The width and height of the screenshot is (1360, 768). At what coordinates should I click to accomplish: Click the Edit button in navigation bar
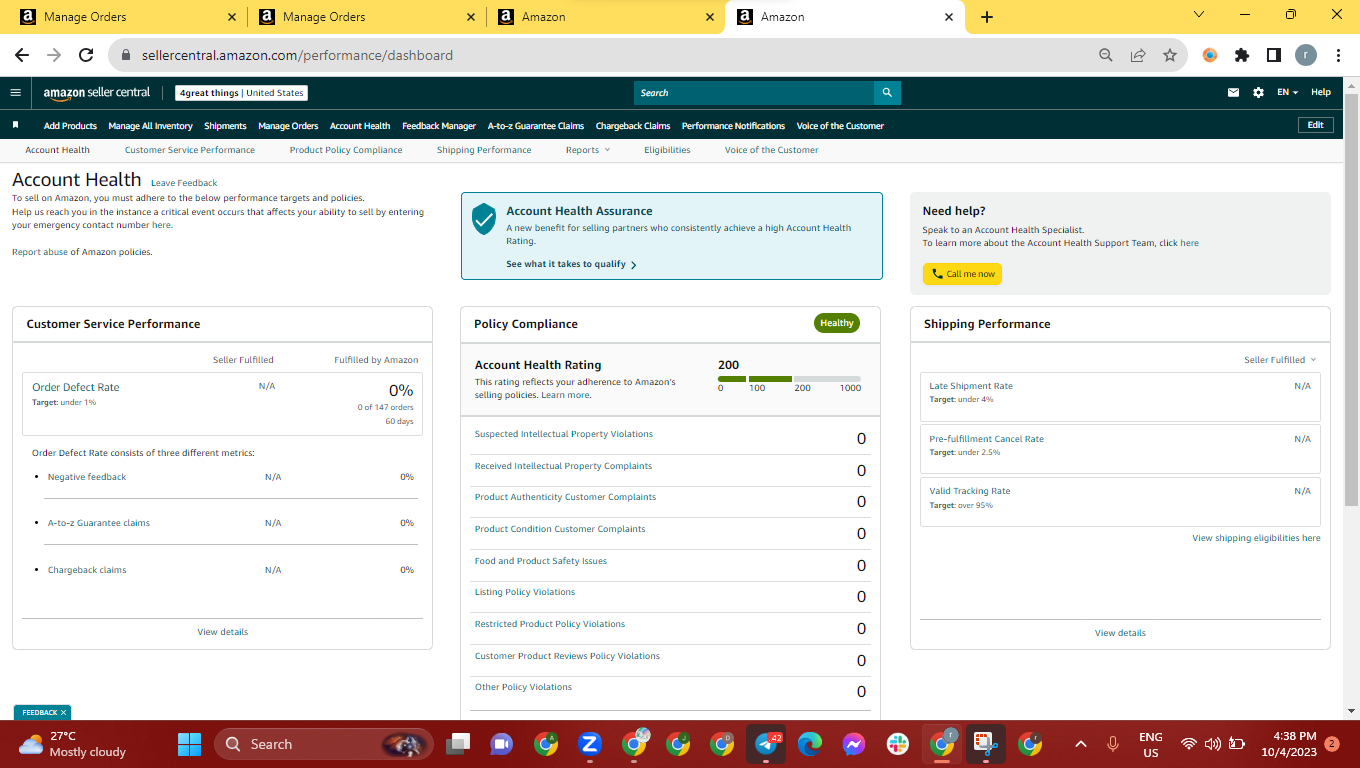pyautogui.click(x=1315, y=125)
